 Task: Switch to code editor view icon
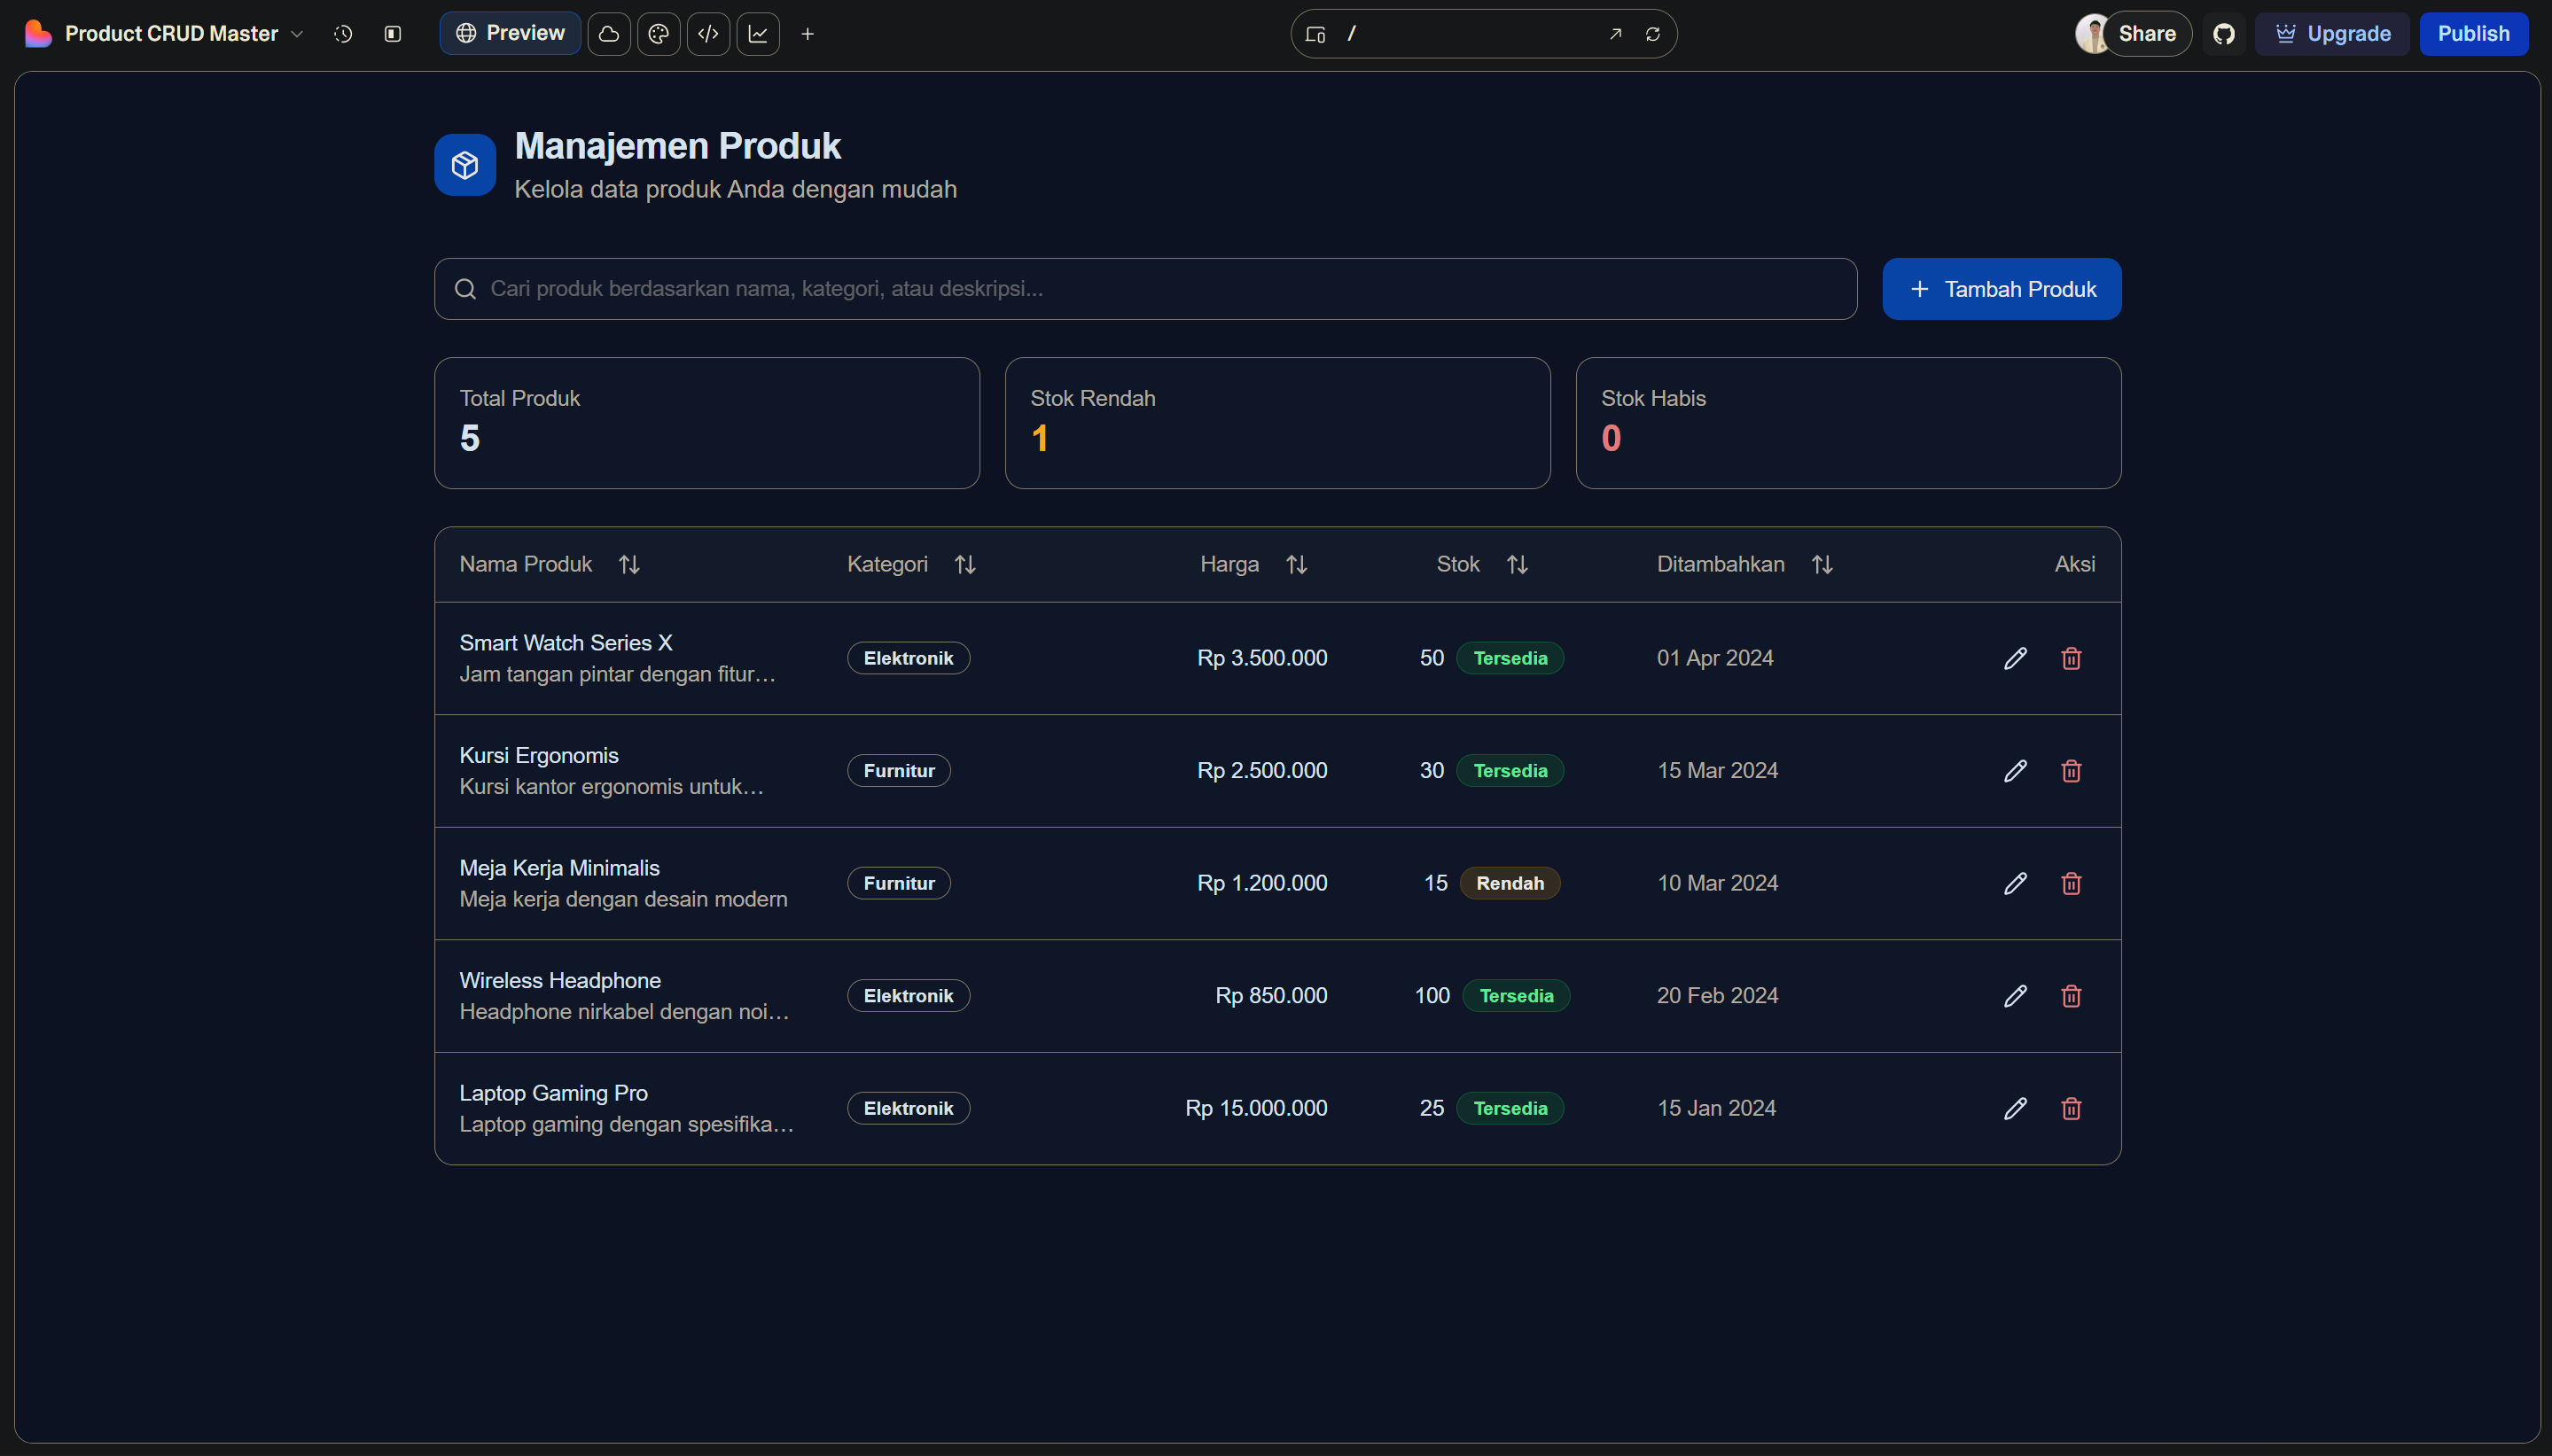coord(708,34)
